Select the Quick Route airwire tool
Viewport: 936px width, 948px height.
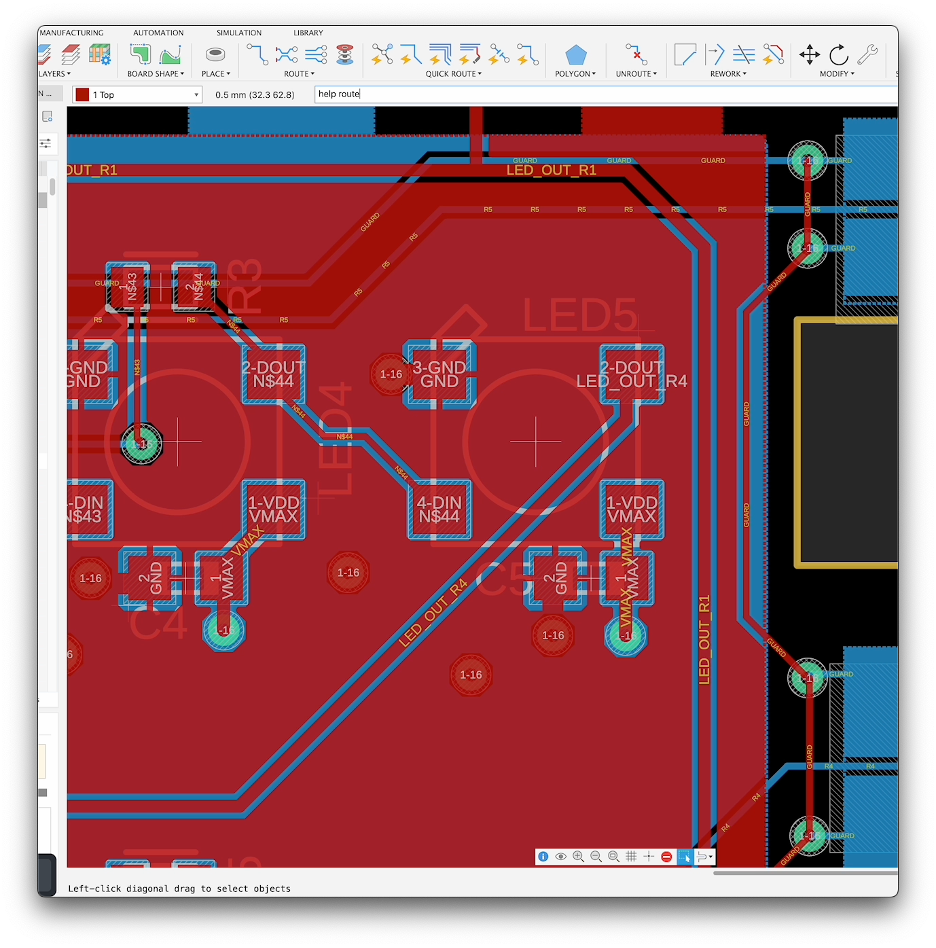coord(382,54)
